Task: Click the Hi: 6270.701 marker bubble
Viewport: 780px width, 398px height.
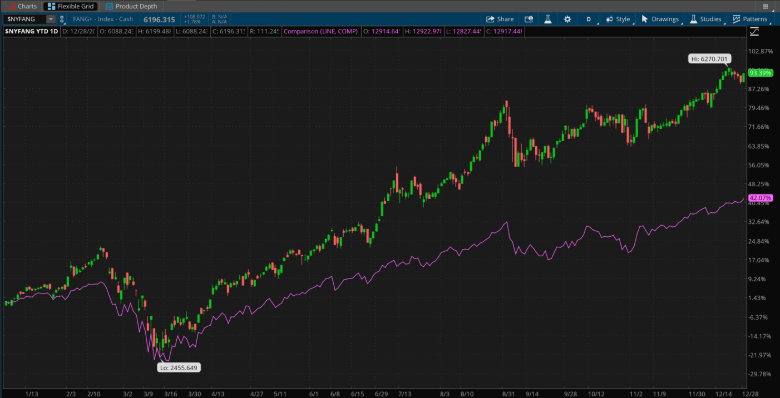Action: (x=709, y=59)
